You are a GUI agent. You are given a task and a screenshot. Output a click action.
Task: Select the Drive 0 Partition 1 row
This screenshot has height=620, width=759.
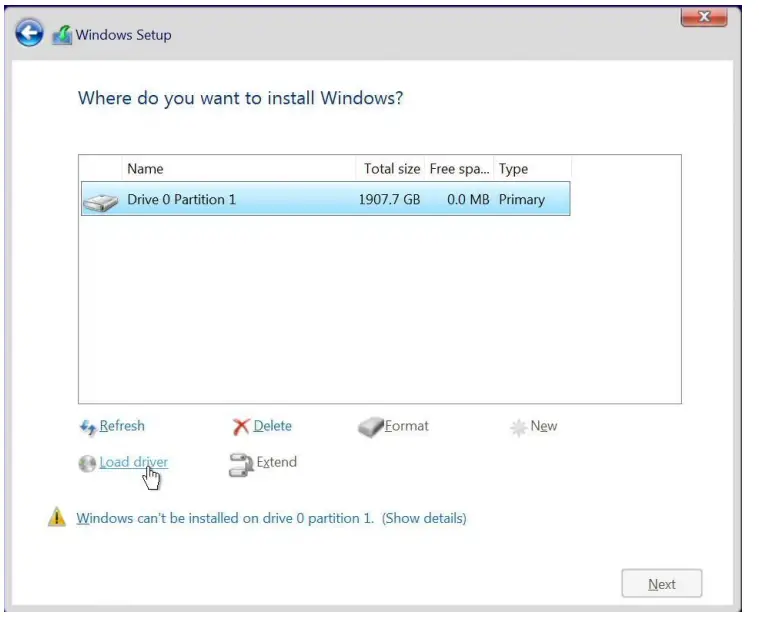[x=326, y=199]
